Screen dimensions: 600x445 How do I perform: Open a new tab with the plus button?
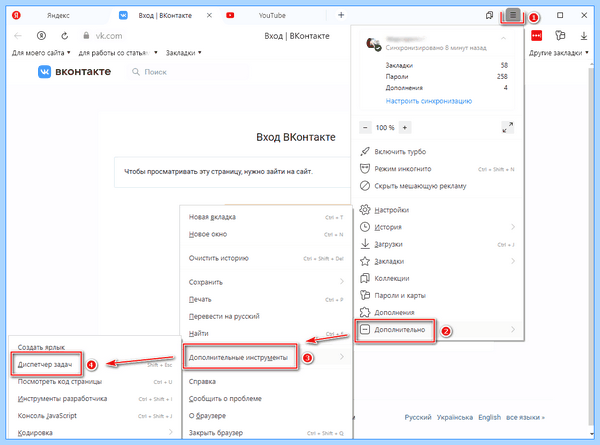point(341,15)
